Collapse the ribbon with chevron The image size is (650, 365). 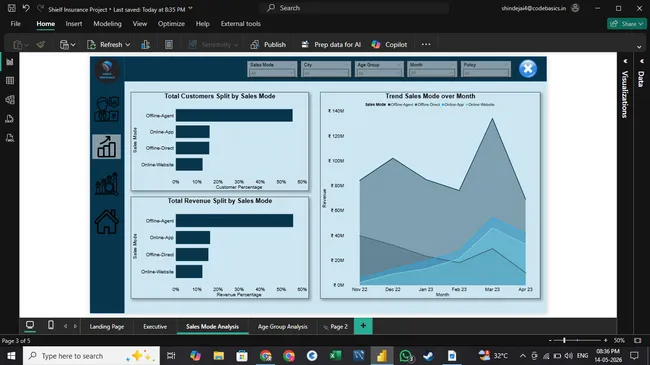coord(639,47)
